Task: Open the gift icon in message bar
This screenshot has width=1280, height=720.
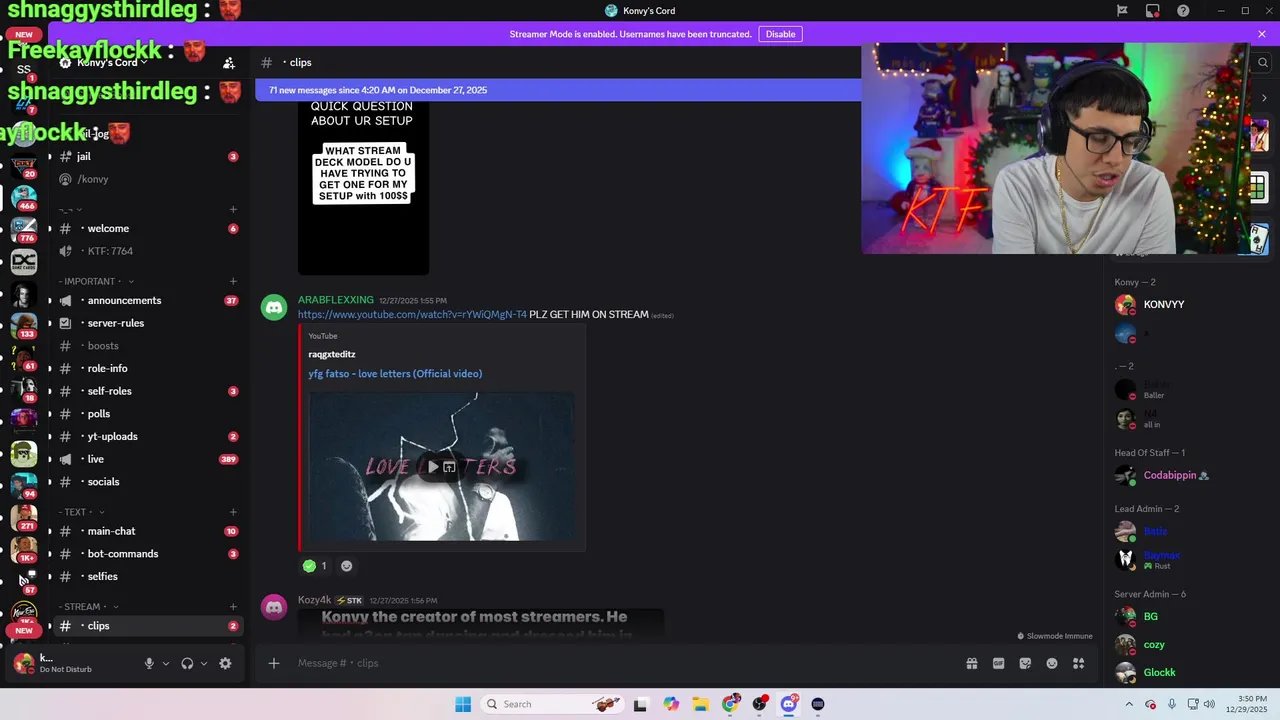Action: click(x=971, y=663)
